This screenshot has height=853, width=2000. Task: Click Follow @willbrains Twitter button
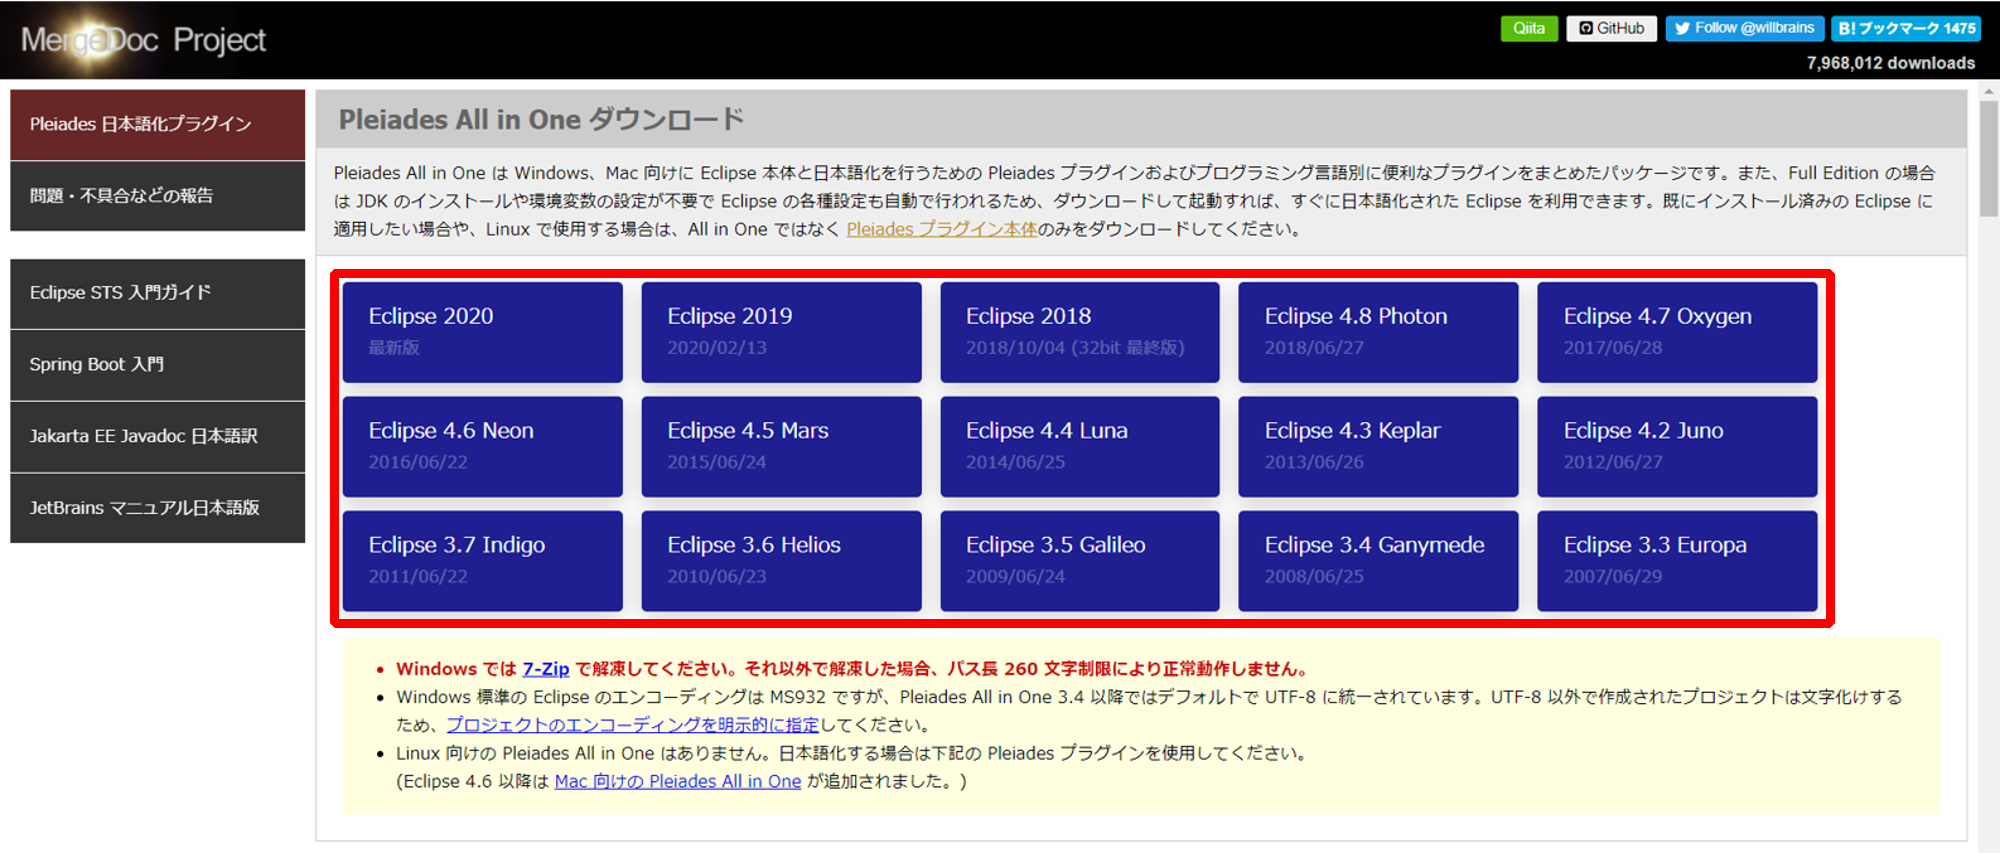(1744, 28)
